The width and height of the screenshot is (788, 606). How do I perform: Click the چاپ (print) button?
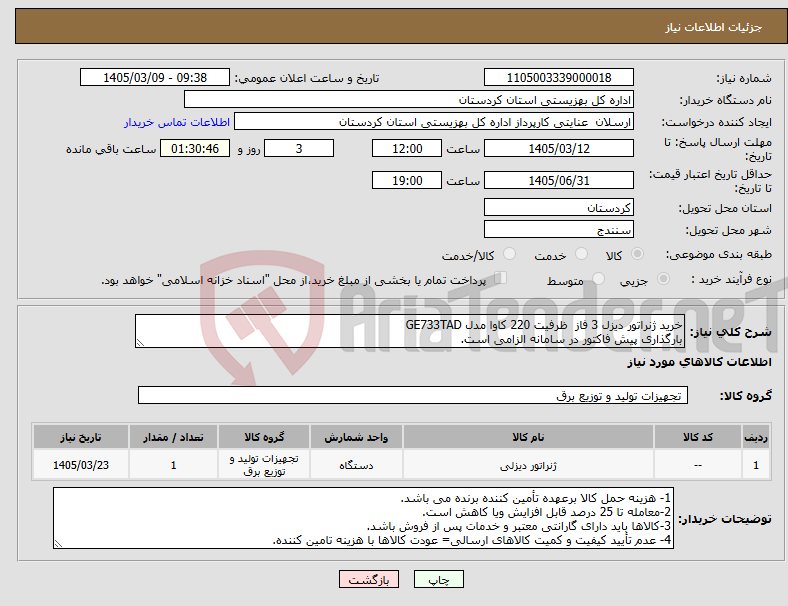click(438, 579)
